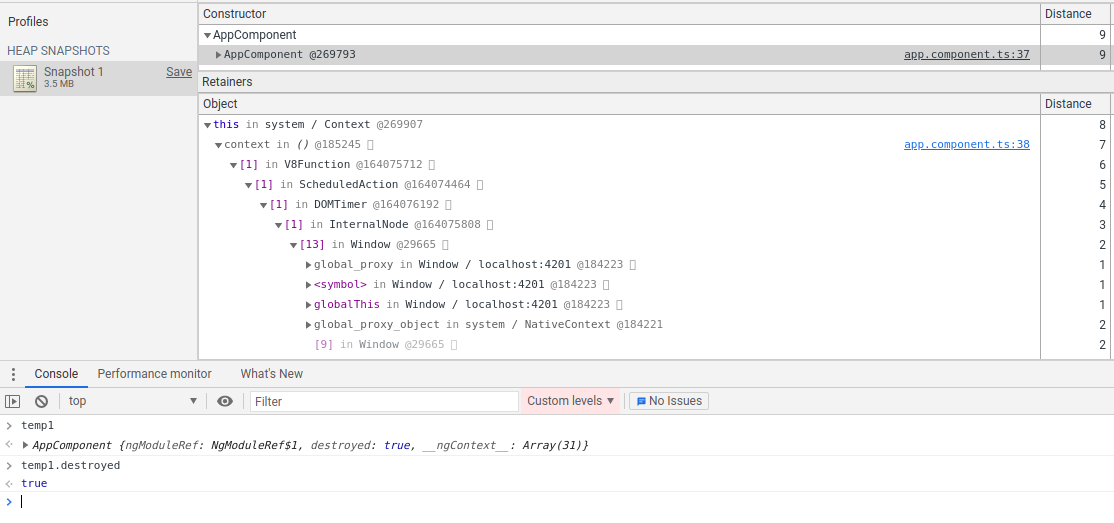Open the What's New tab
This screenshot has height=523, width=1114.
click(271, 374)
